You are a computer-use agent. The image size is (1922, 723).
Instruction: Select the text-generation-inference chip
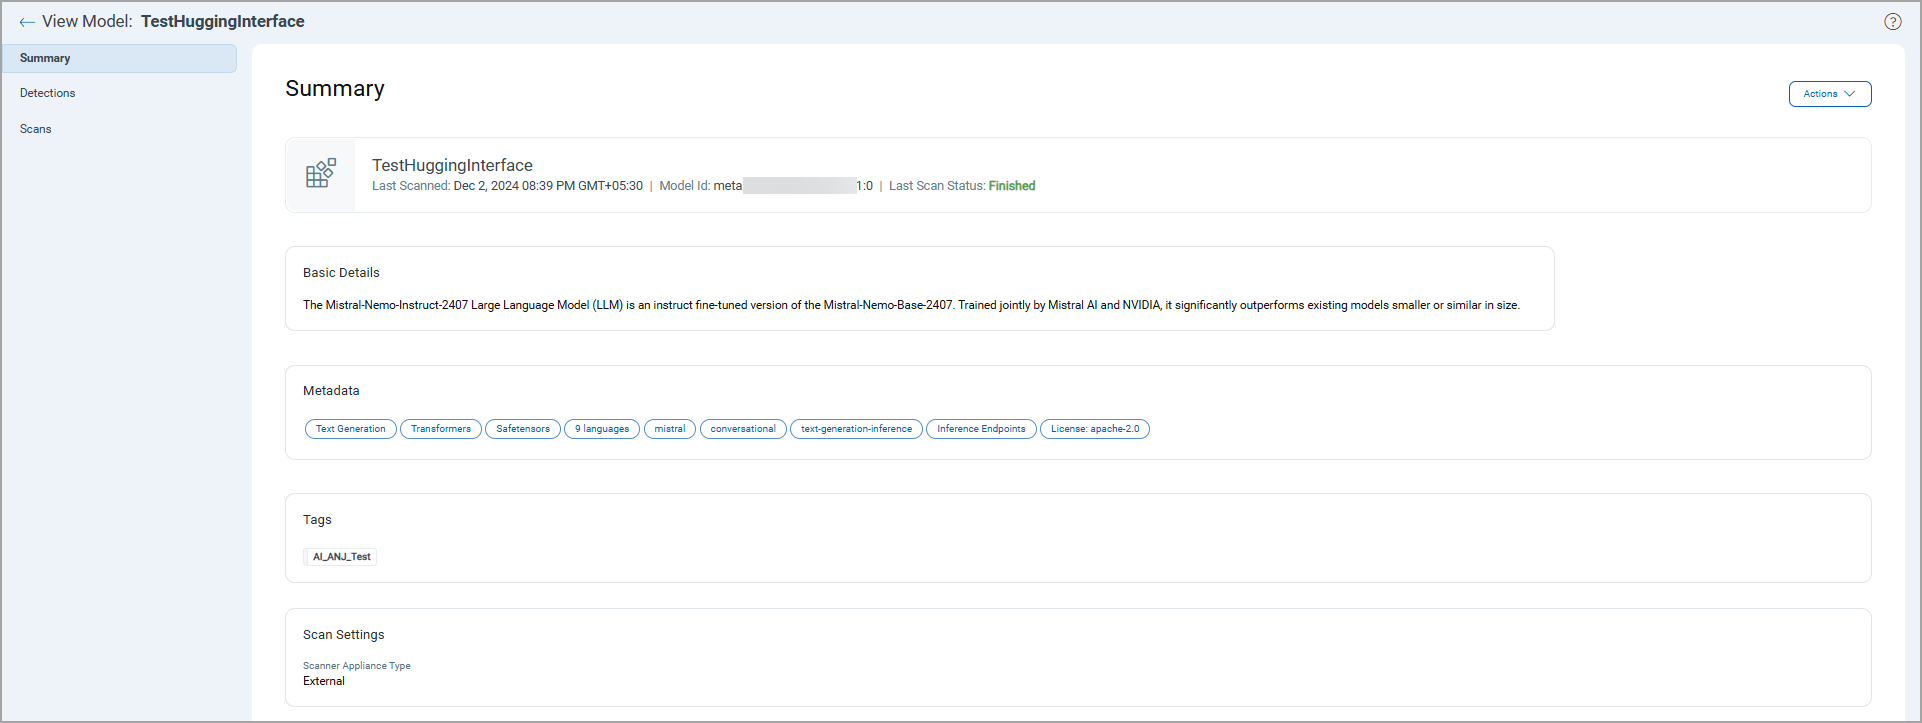pyautogui.click(x=856, y=429)
